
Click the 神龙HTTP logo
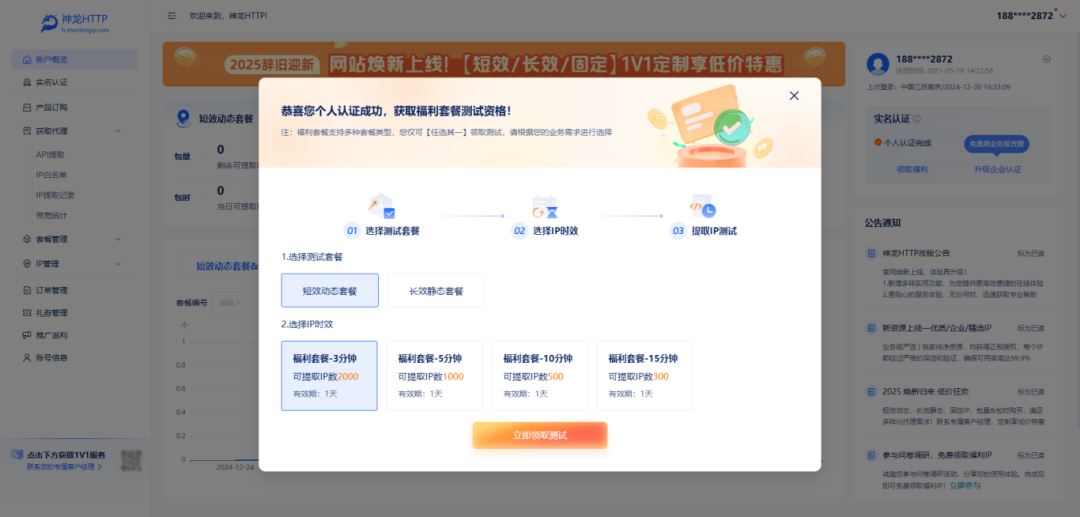(74, 22)
